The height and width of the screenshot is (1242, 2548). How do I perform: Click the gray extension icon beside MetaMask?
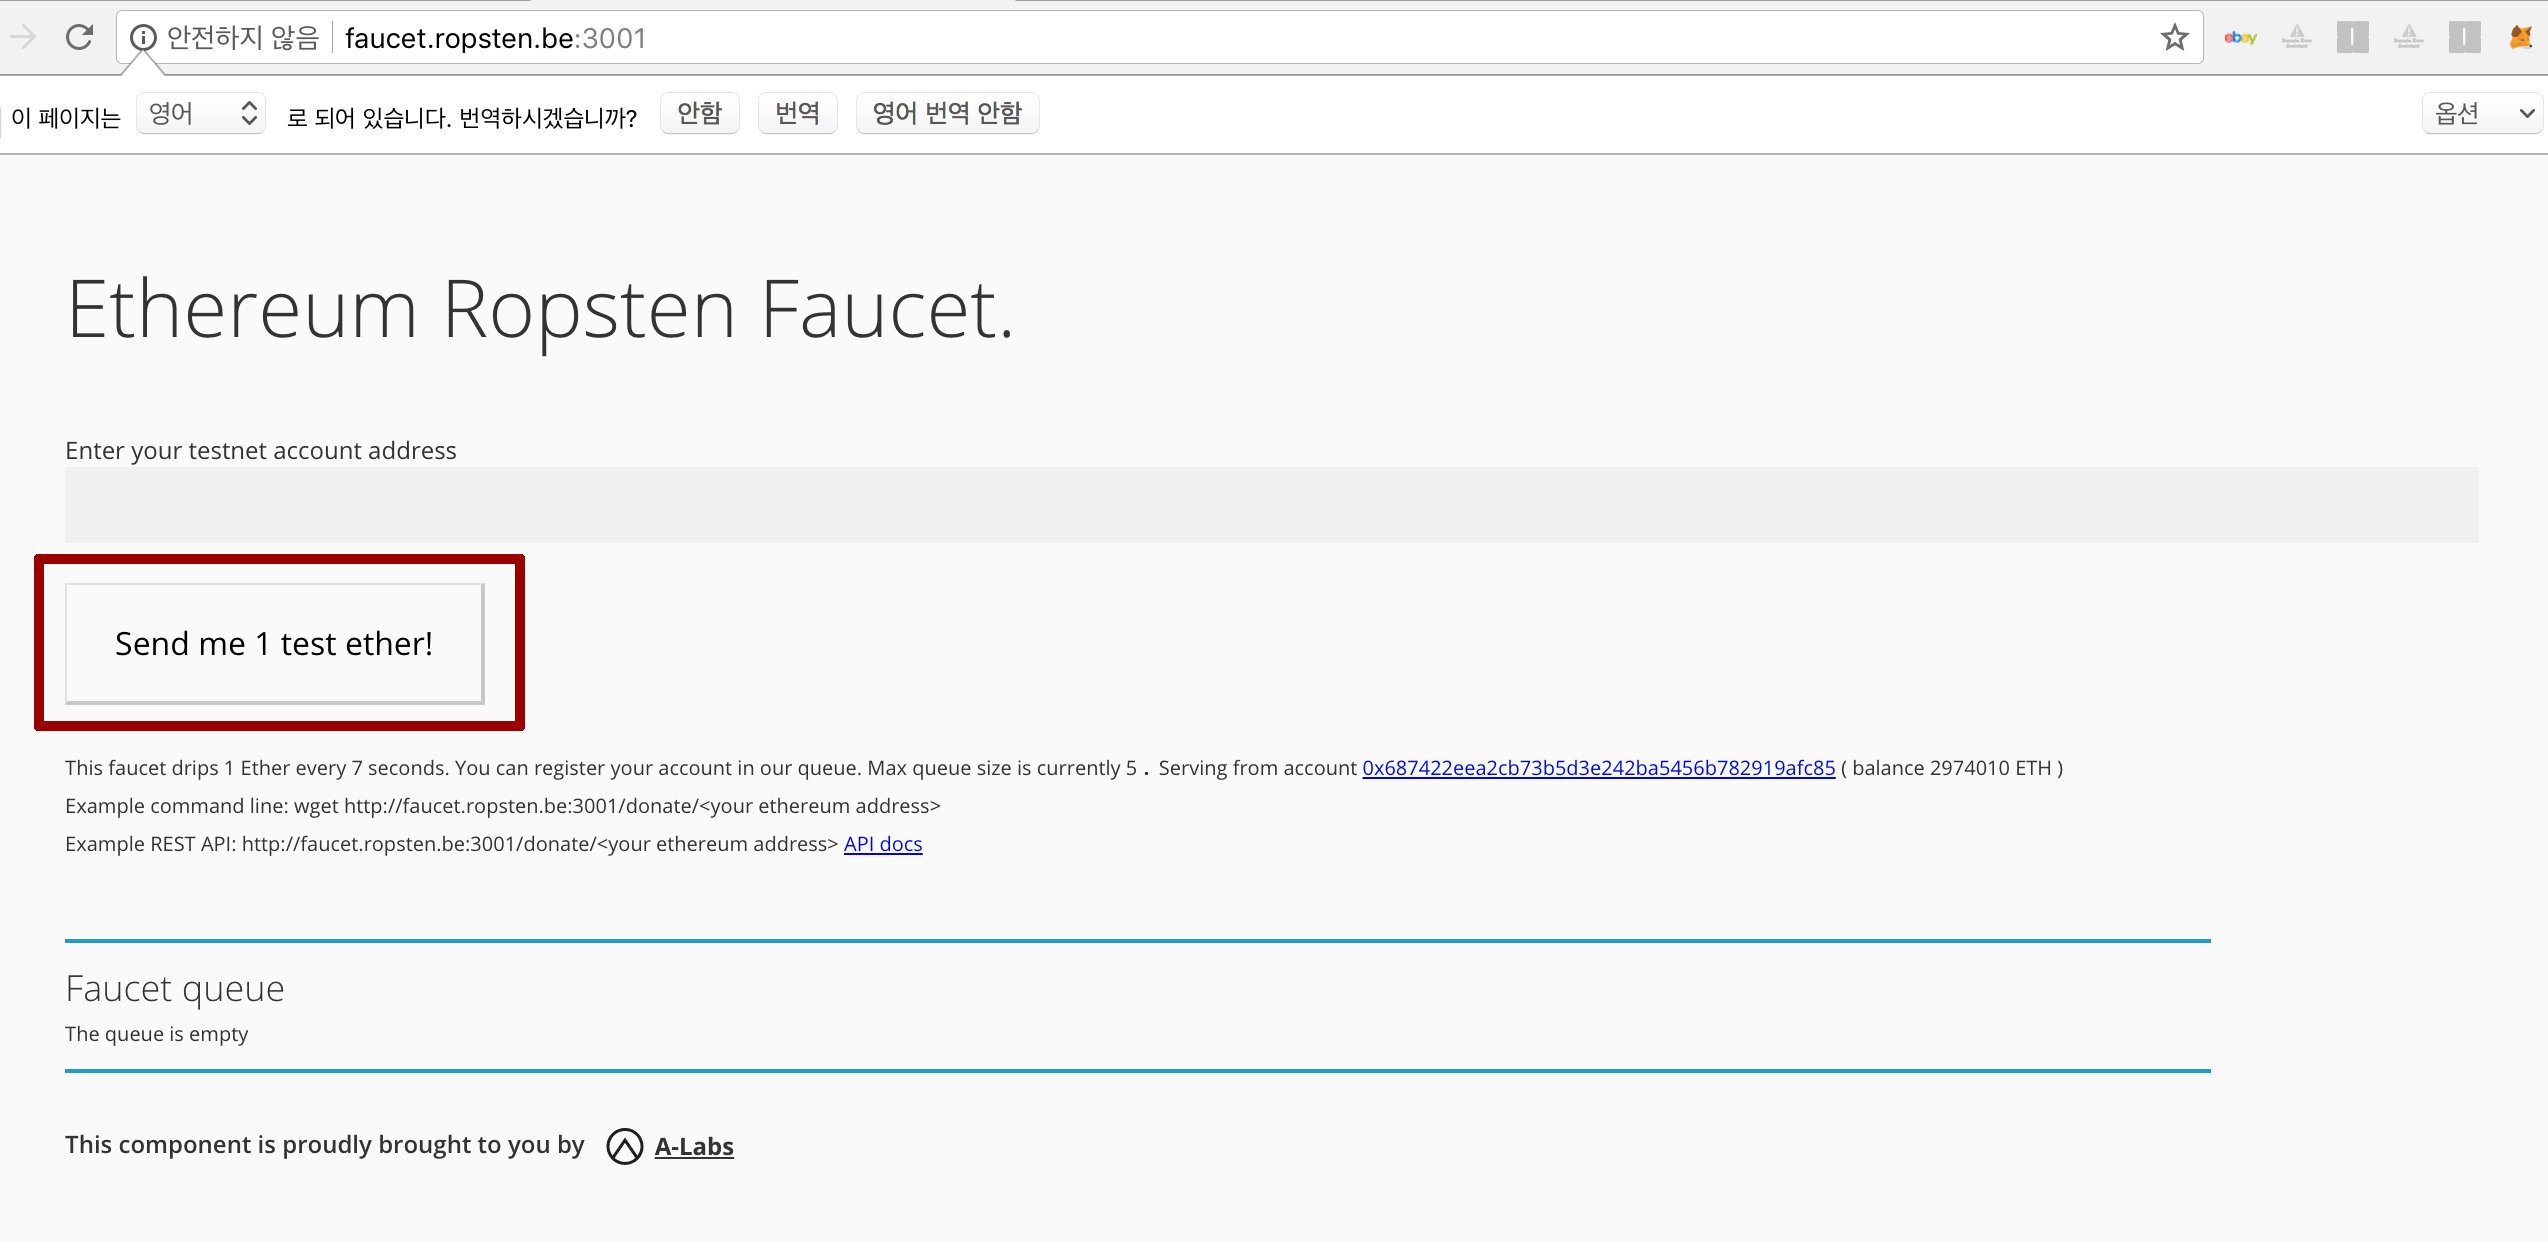click(2465, 37)
